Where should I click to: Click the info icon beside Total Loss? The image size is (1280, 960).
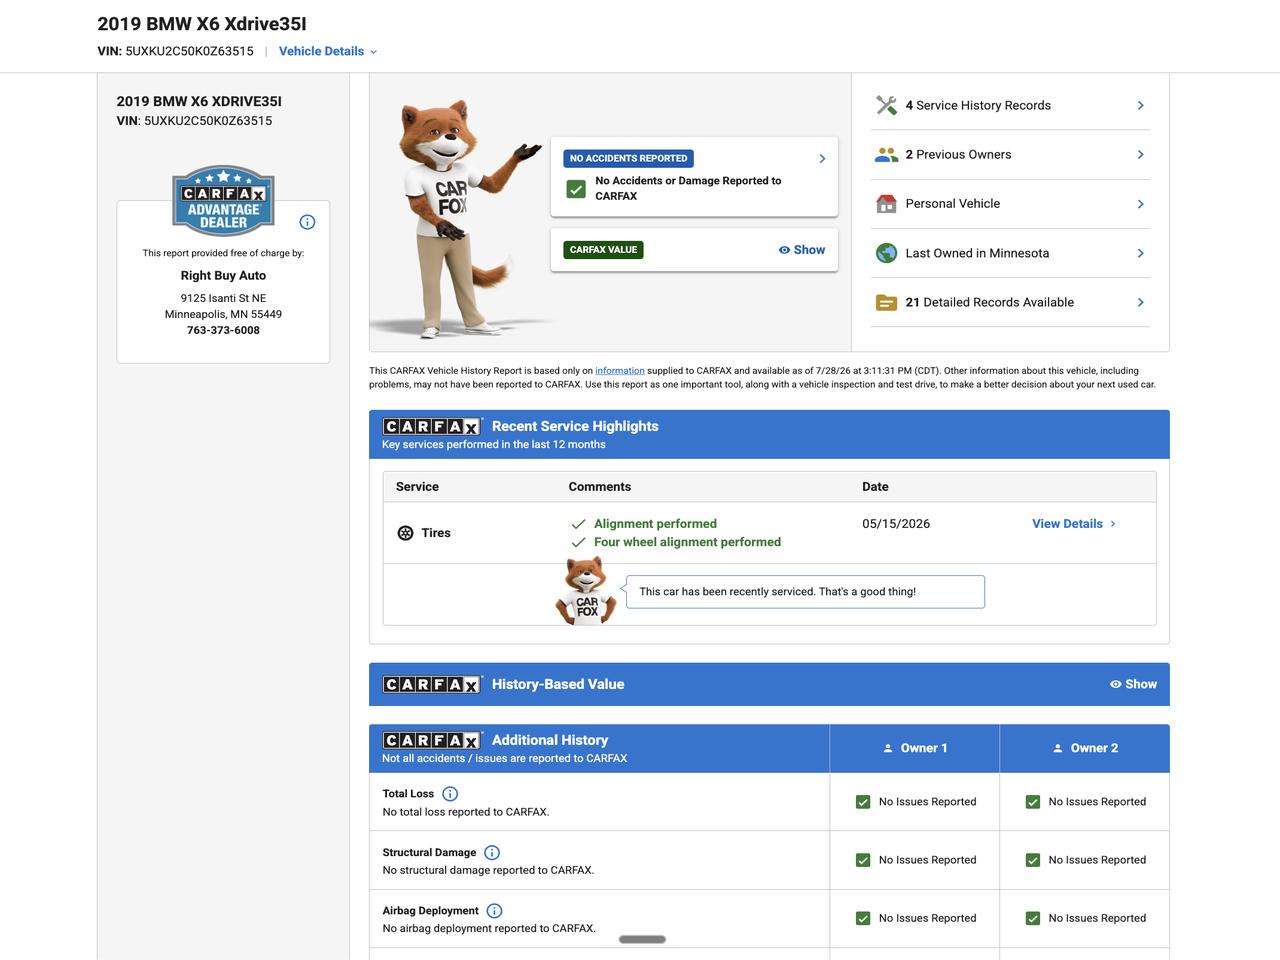tap(450, 794)
